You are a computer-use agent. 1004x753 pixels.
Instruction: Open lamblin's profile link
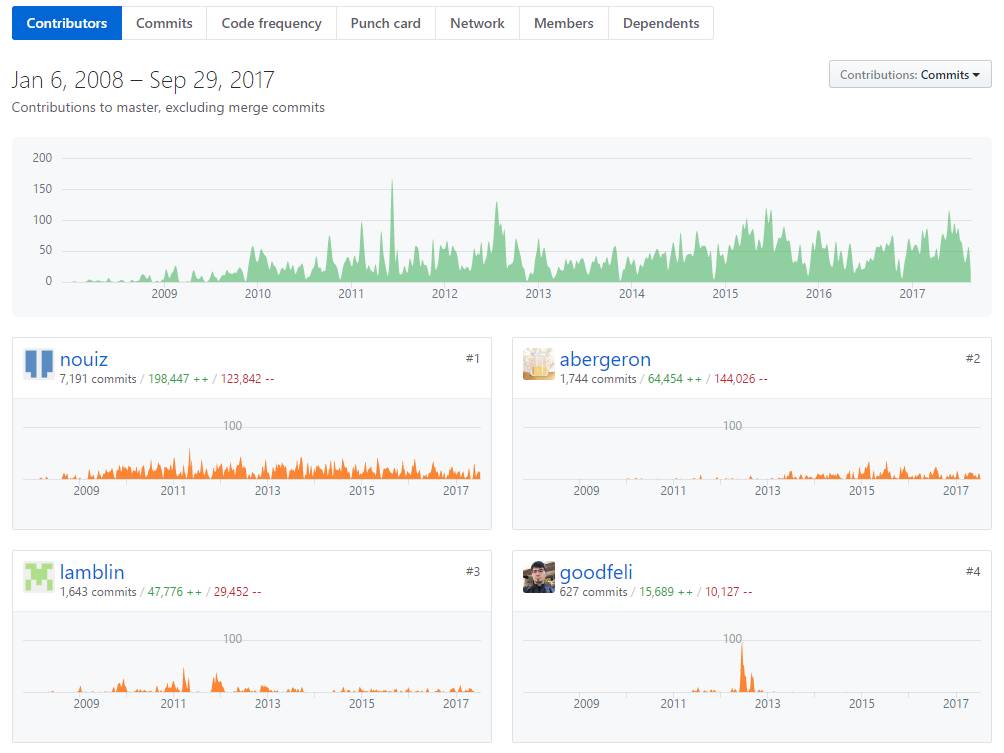tap(92, 572)
